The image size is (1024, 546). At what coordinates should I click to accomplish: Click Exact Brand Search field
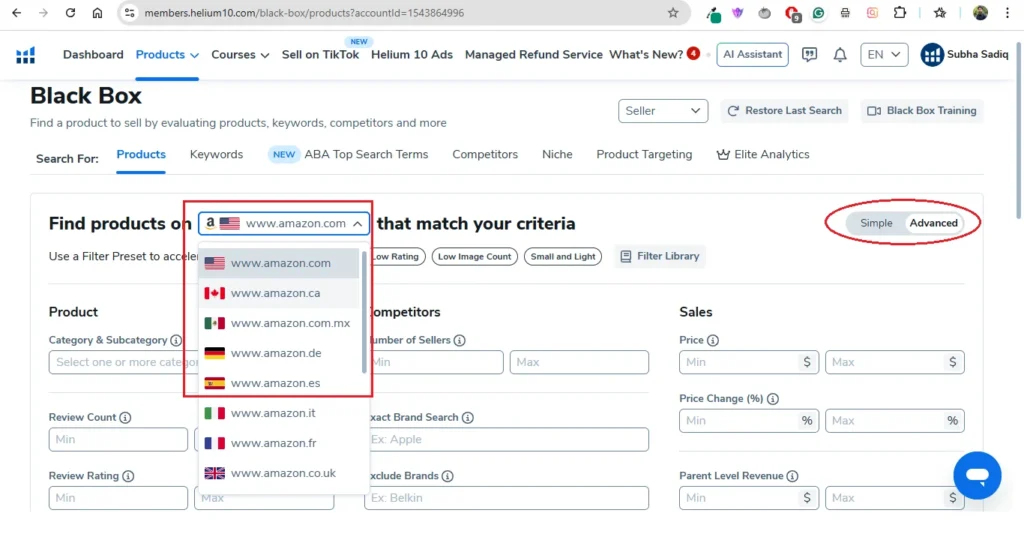506,440
